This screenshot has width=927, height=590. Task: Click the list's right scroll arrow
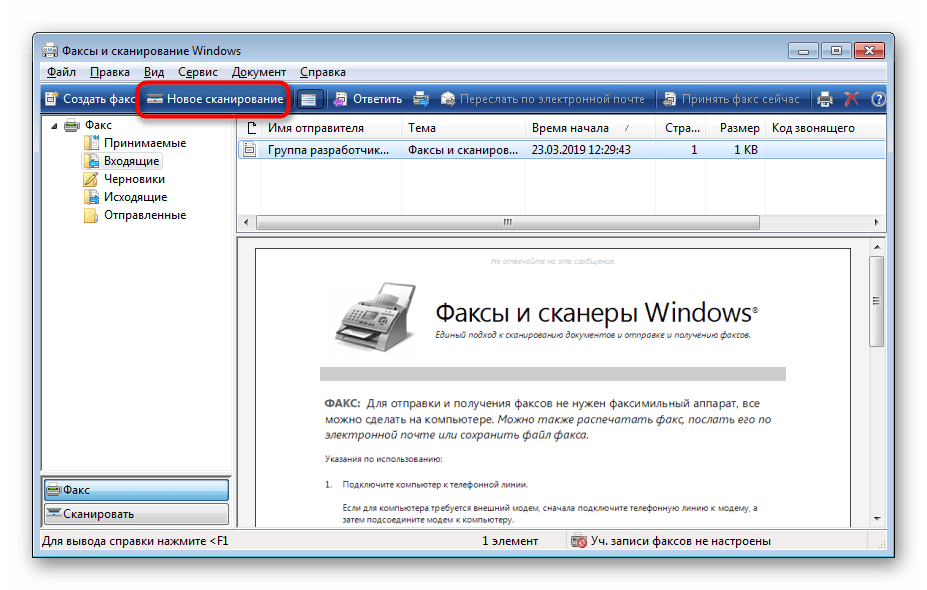coord(876,222)
